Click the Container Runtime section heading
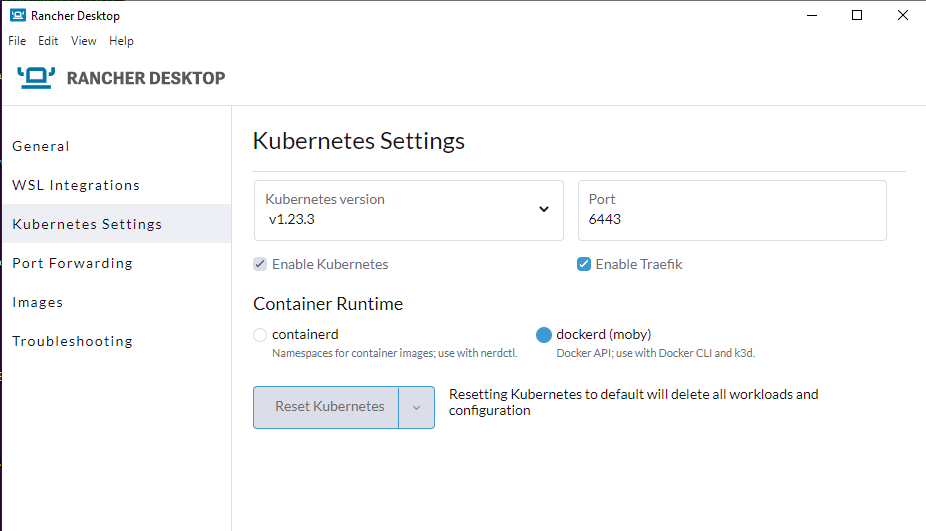The height and width of the screenshot is (531, 926). (328, 304)
